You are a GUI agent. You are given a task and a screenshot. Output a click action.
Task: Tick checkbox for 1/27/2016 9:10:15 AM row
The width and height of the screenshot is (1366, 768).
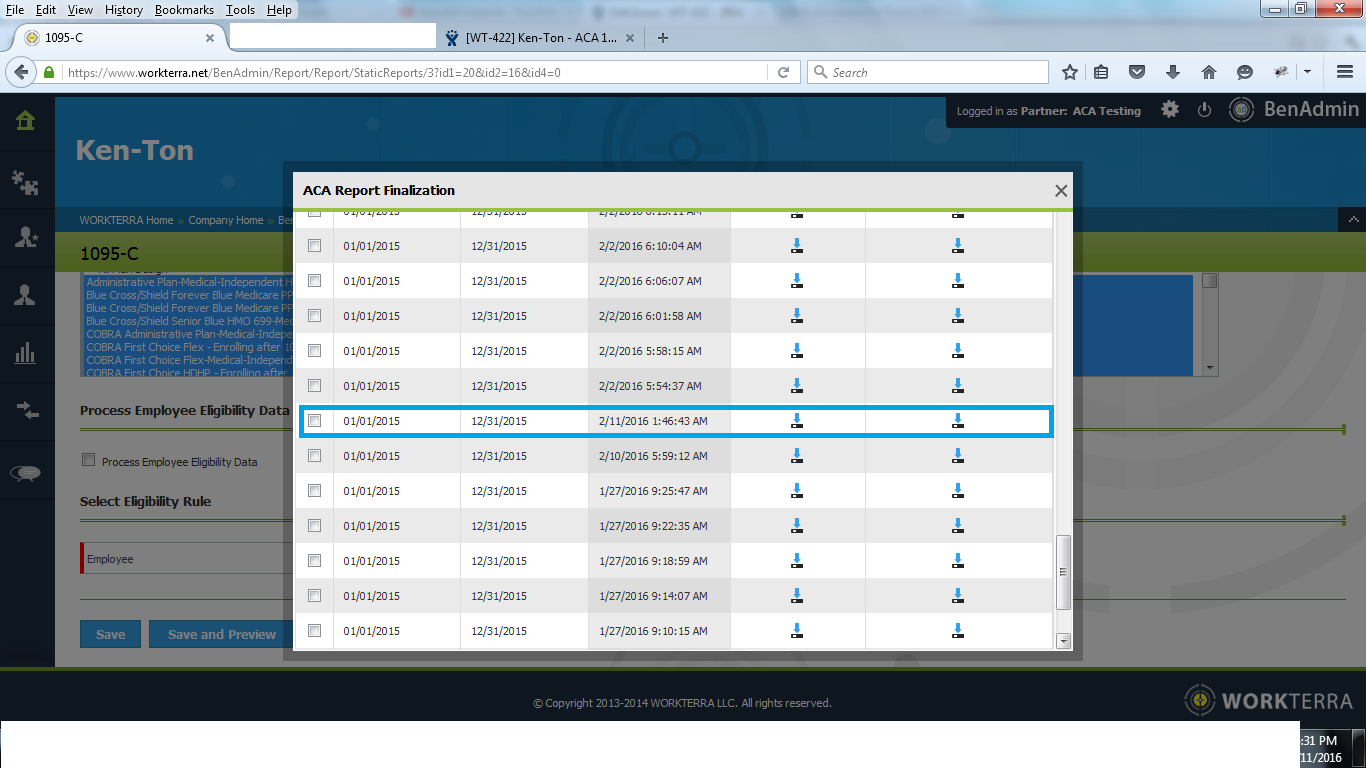click(315, 631)
